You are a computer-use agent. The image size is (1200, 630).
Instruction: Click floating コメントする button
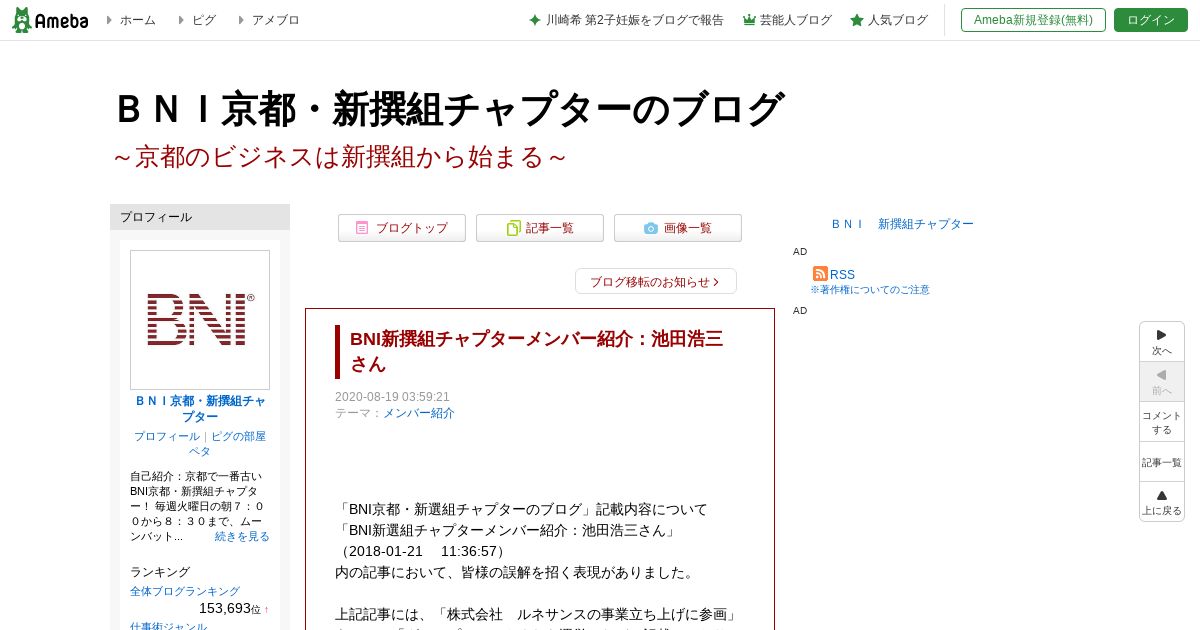click(1162, 422)
